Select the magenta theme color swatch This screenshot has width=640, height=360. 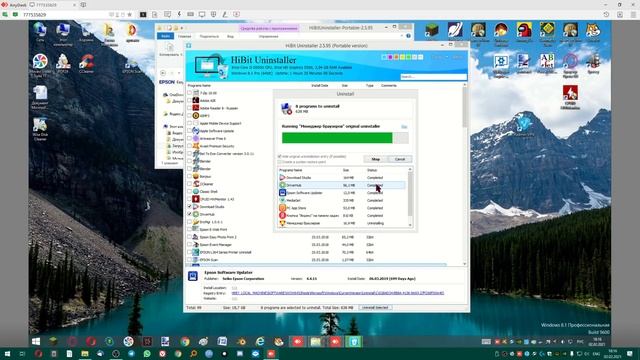(x=390, y=57)
